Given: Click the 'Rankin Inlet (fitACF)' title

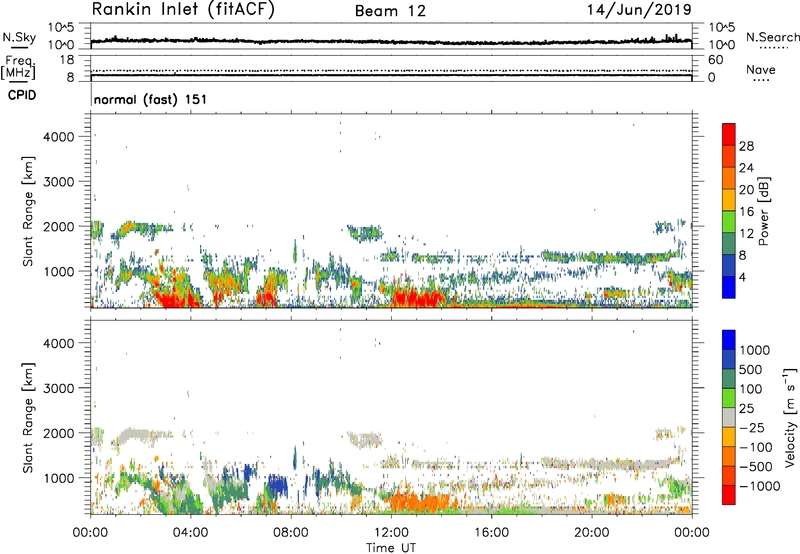Looking at the screenshot, I should 183,9.
